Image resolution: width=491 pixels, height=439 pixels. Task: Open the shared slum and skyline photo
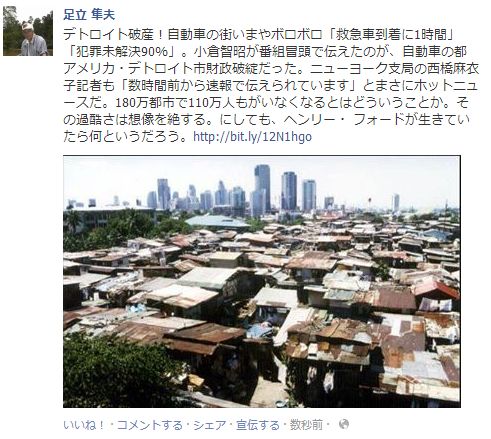click(x=262, y=282)
